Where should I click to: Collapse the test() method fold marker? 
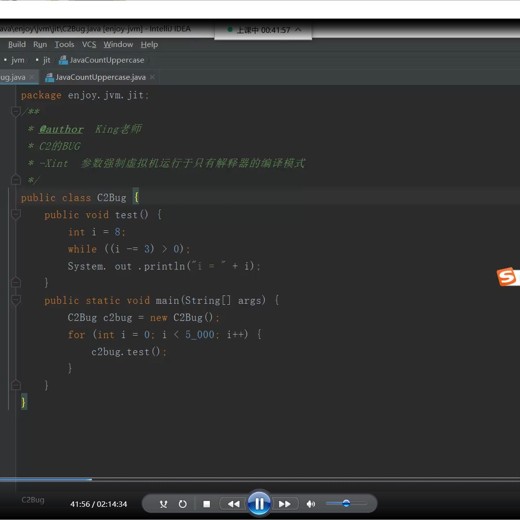click(x=15, y=214)
